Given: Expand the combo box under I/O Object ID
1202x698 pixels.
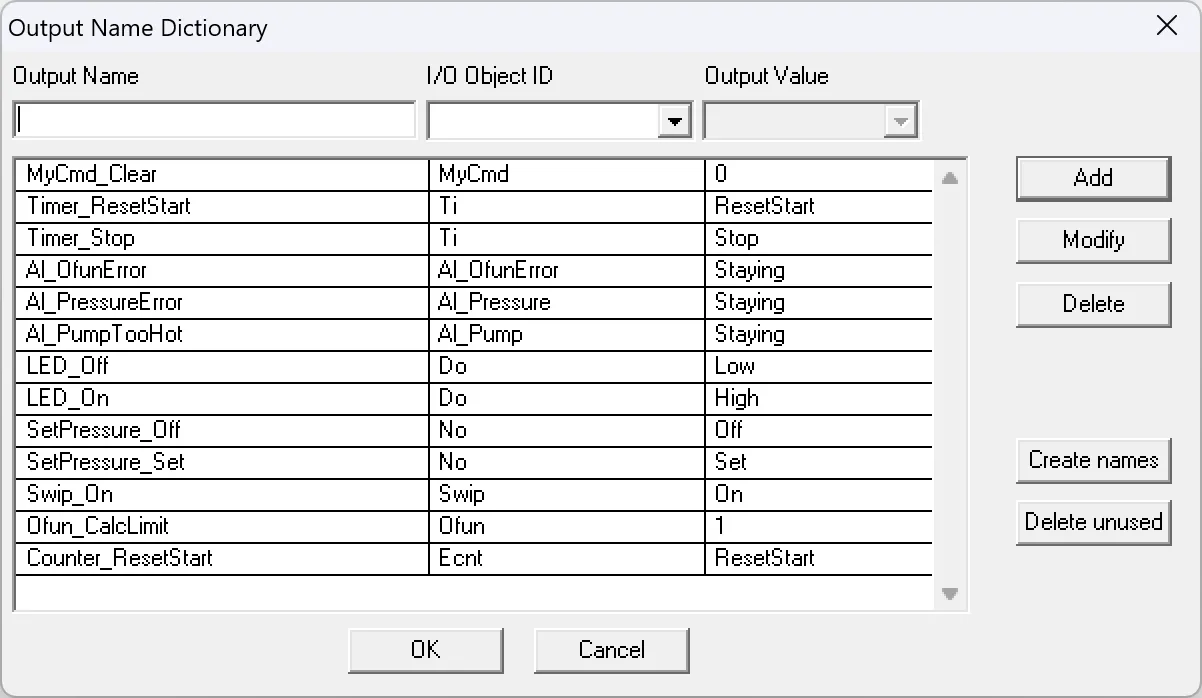Looking at the screenshot, I should point(676,119).
